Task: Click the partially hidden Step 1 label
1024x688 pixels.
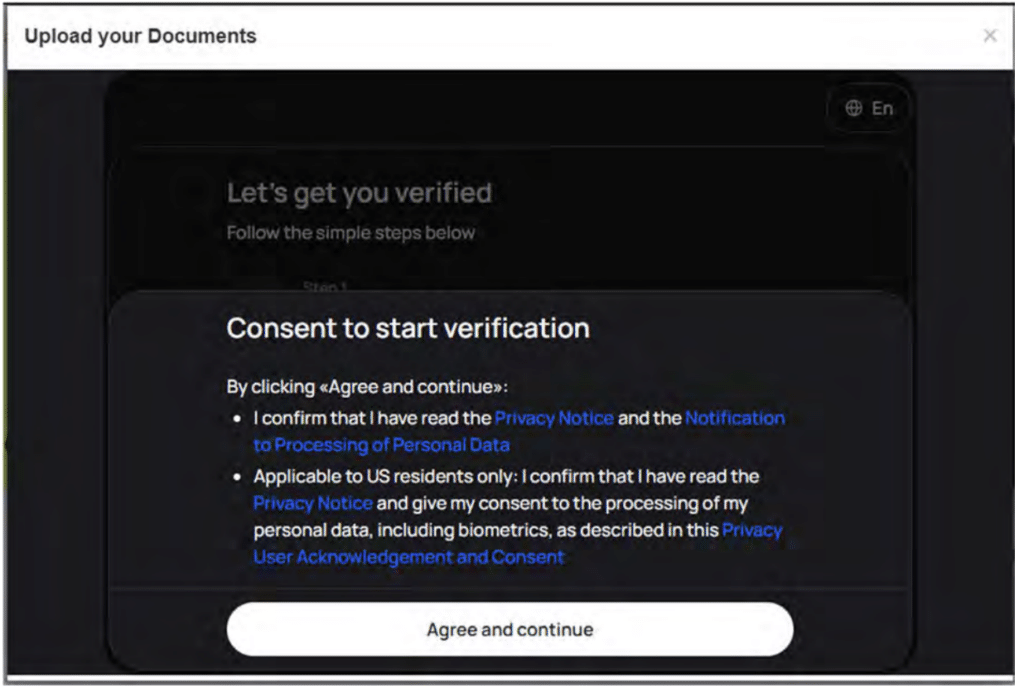Action: [325, 286]
